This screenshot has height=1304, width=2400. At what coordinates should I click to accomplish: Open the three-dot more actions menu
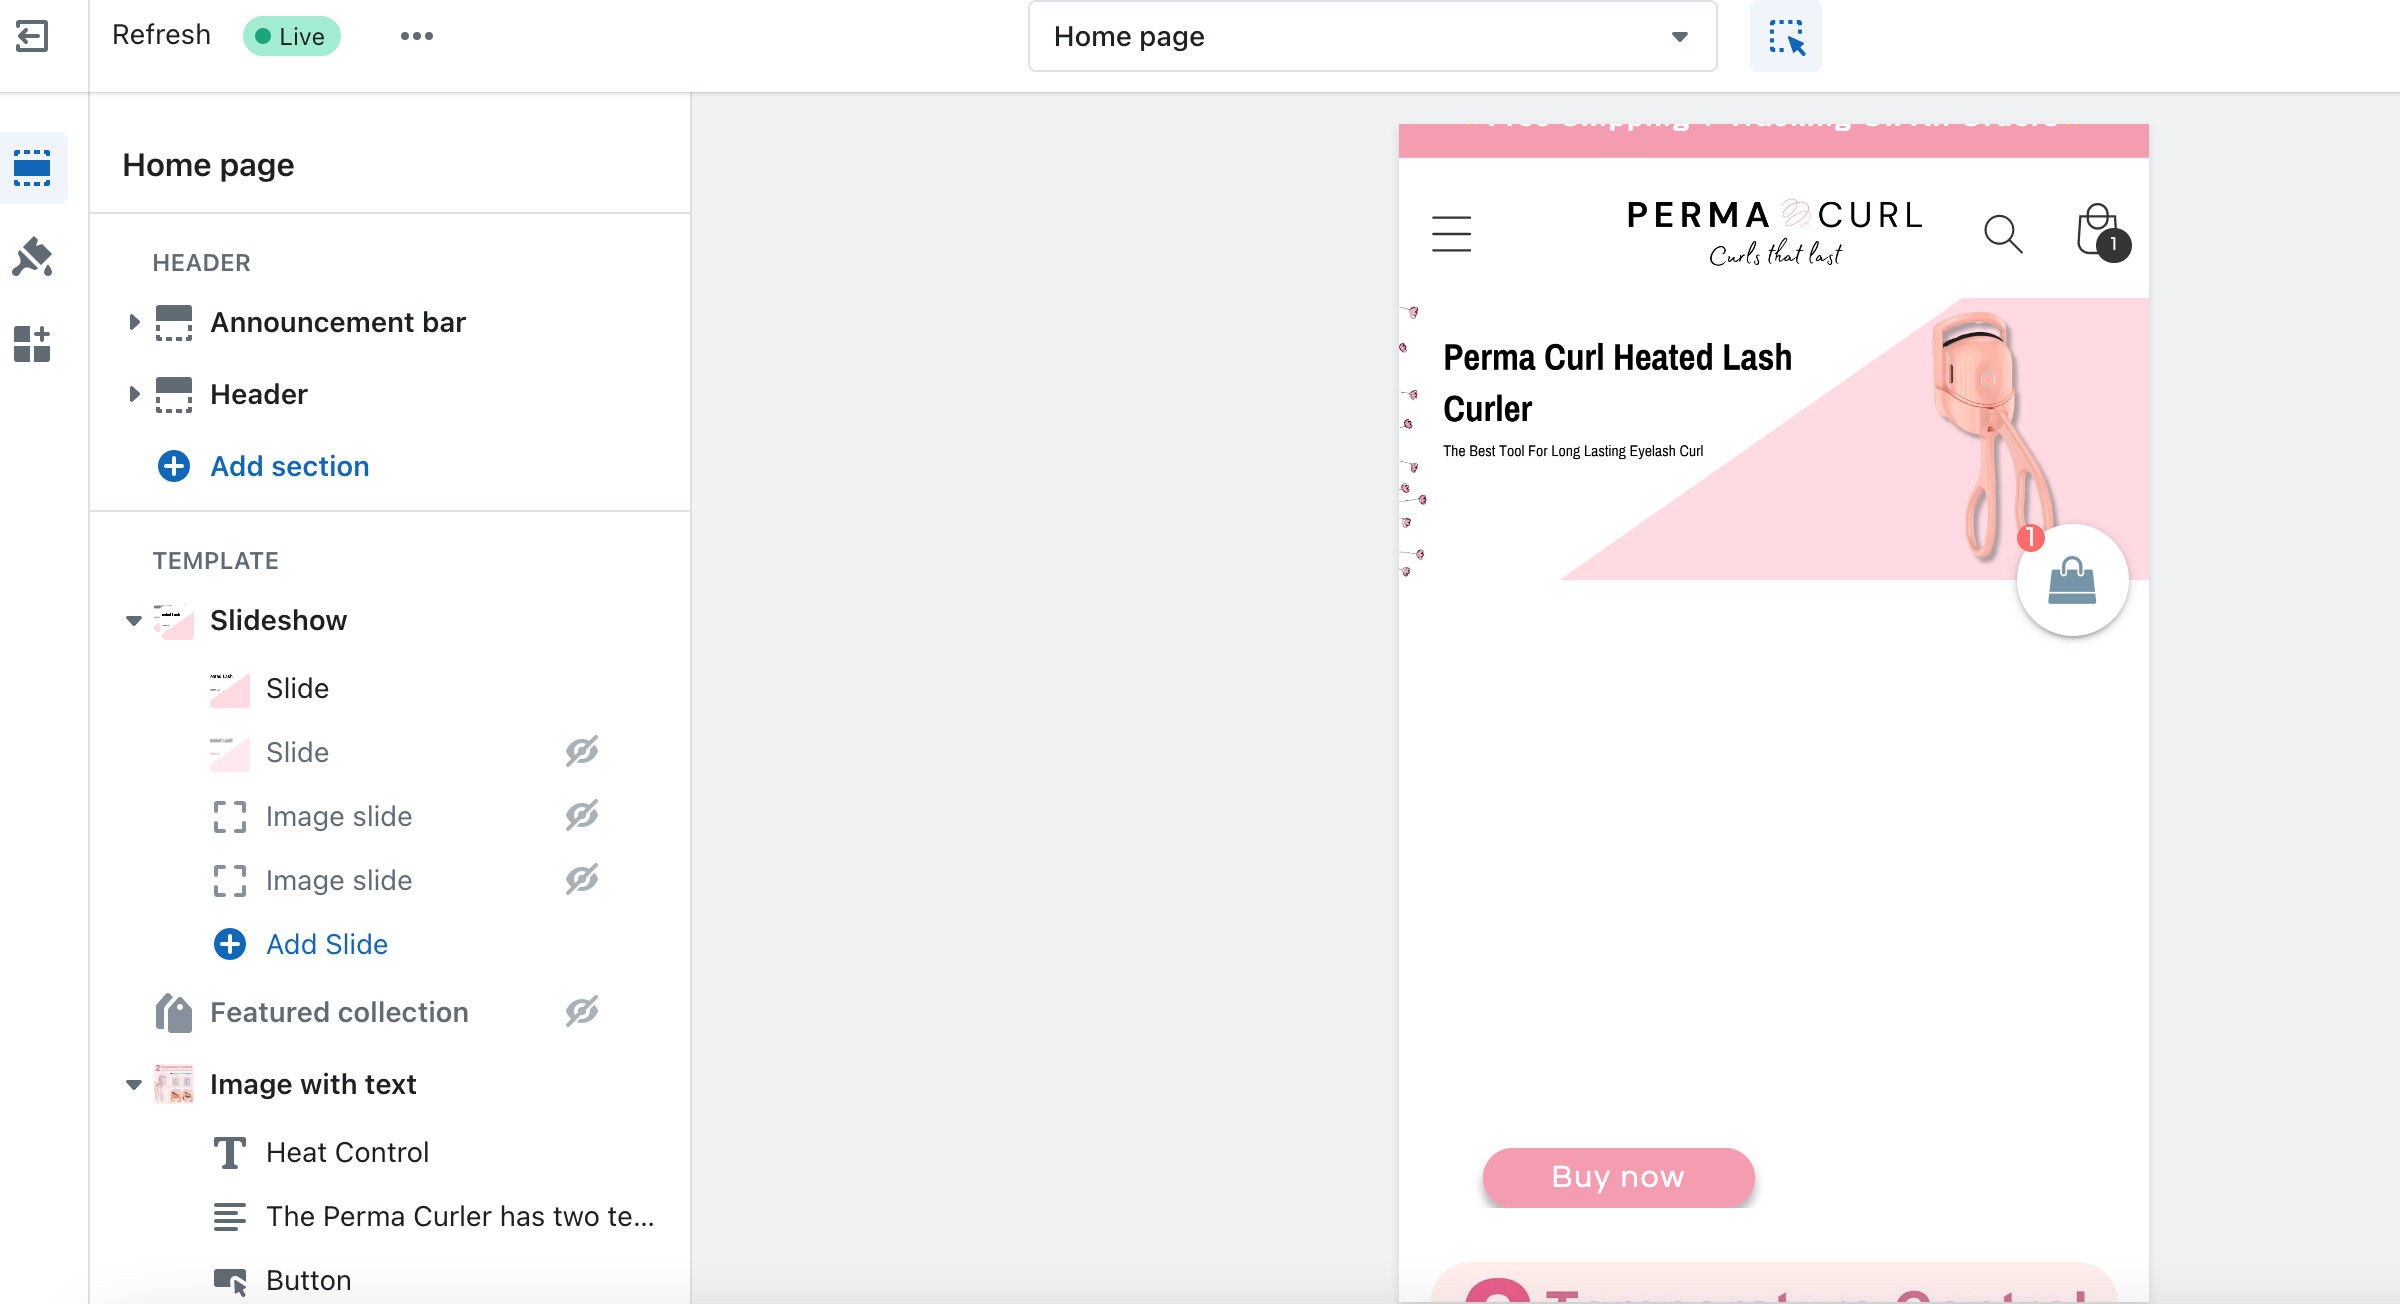click(x=417, y=36)
